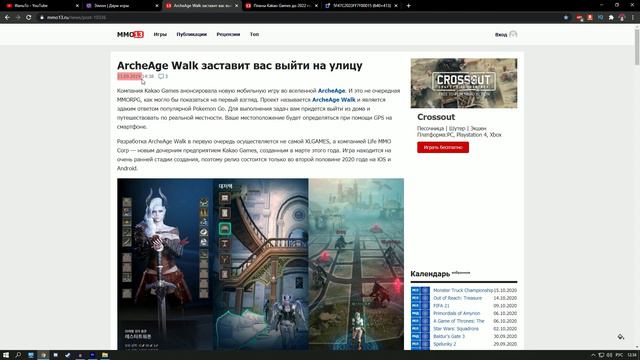The height and width of the screenshot is (360, 640).
Task: Open the ArcheAge Walk screenshots image
Action: pos(260,264)
